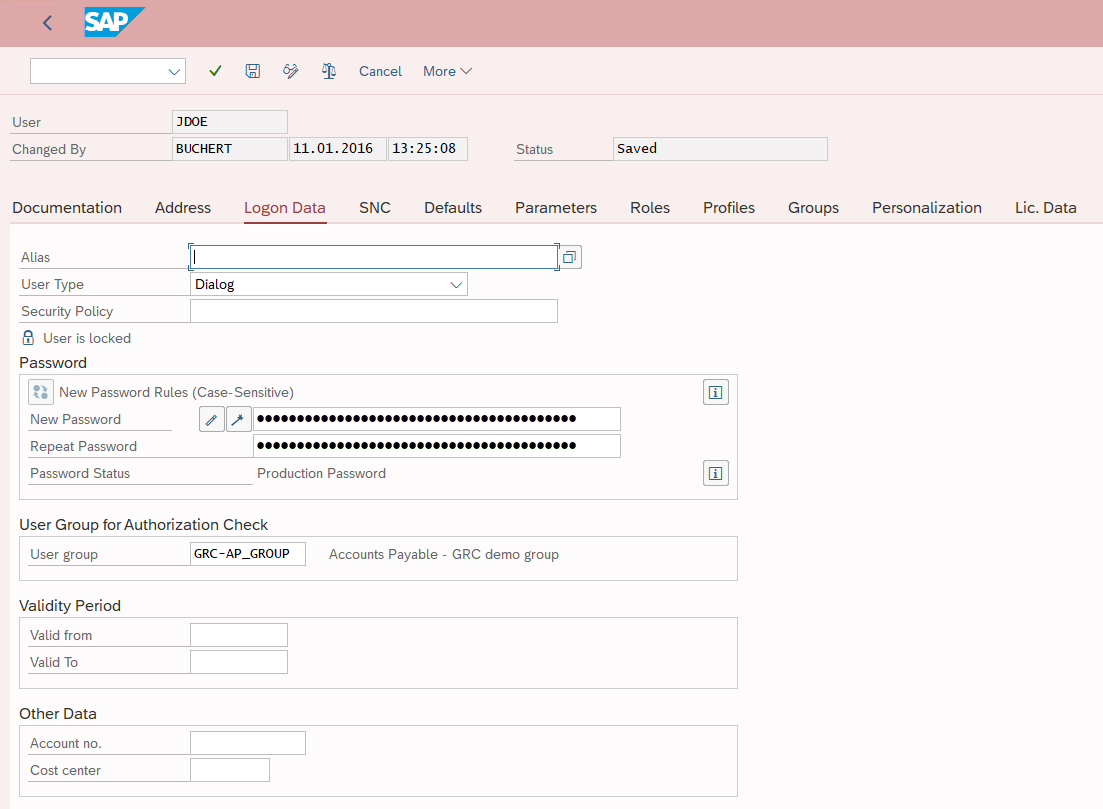Generate password with the wizard wand icon
Viewport: 1103px width, 809px height.
238,419
